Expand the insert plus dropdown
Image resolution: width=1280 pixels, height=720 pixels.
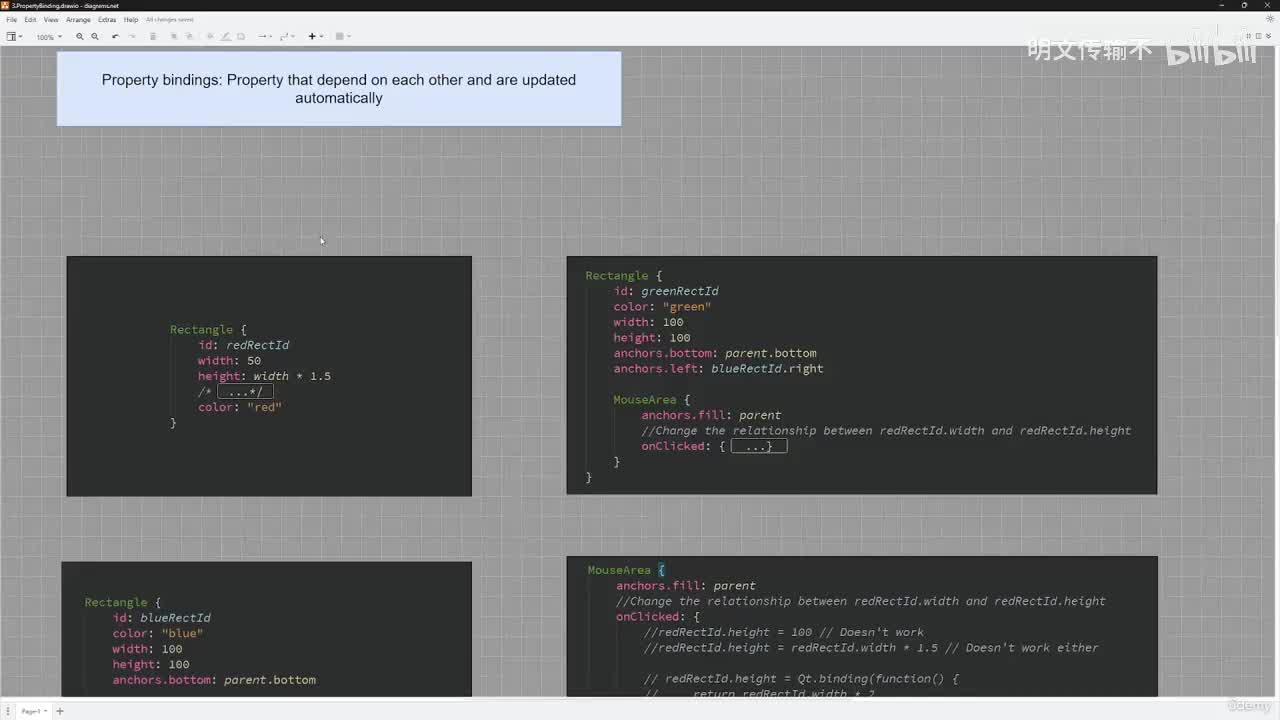point(314,37)
